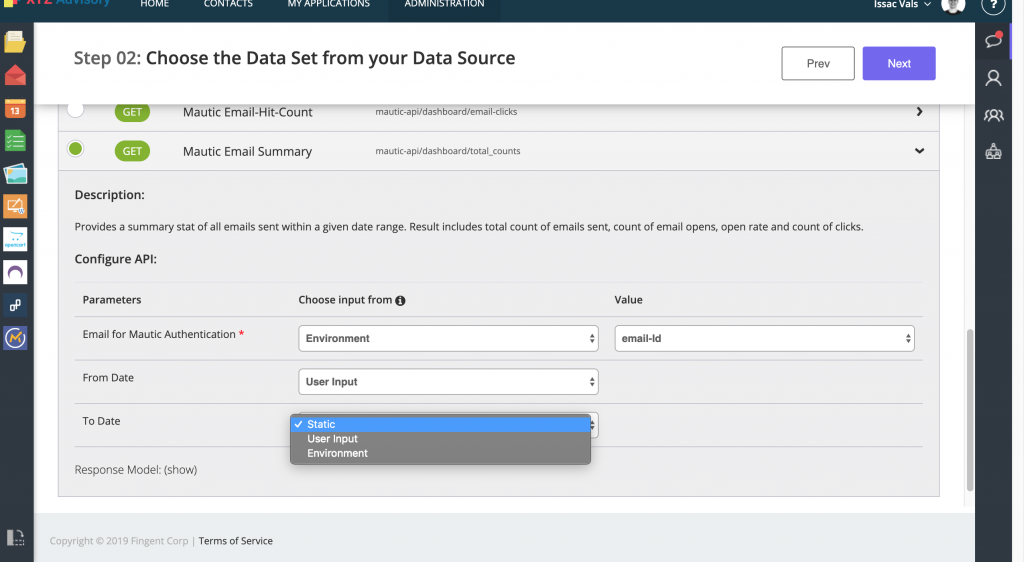This screenshot has width=1024, height=562.
Task: Open the dark blue link app sidebar icon
Action: (x=15, y=305)
